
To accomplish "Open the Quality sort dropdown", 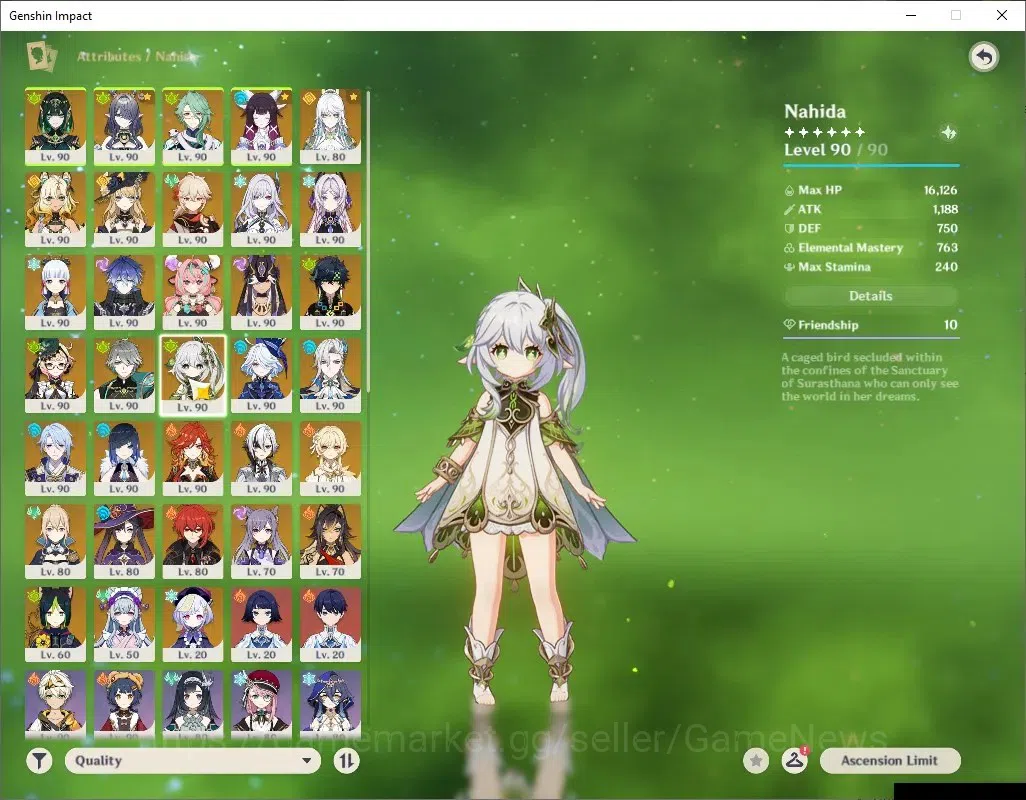I will tap(193, 761).
